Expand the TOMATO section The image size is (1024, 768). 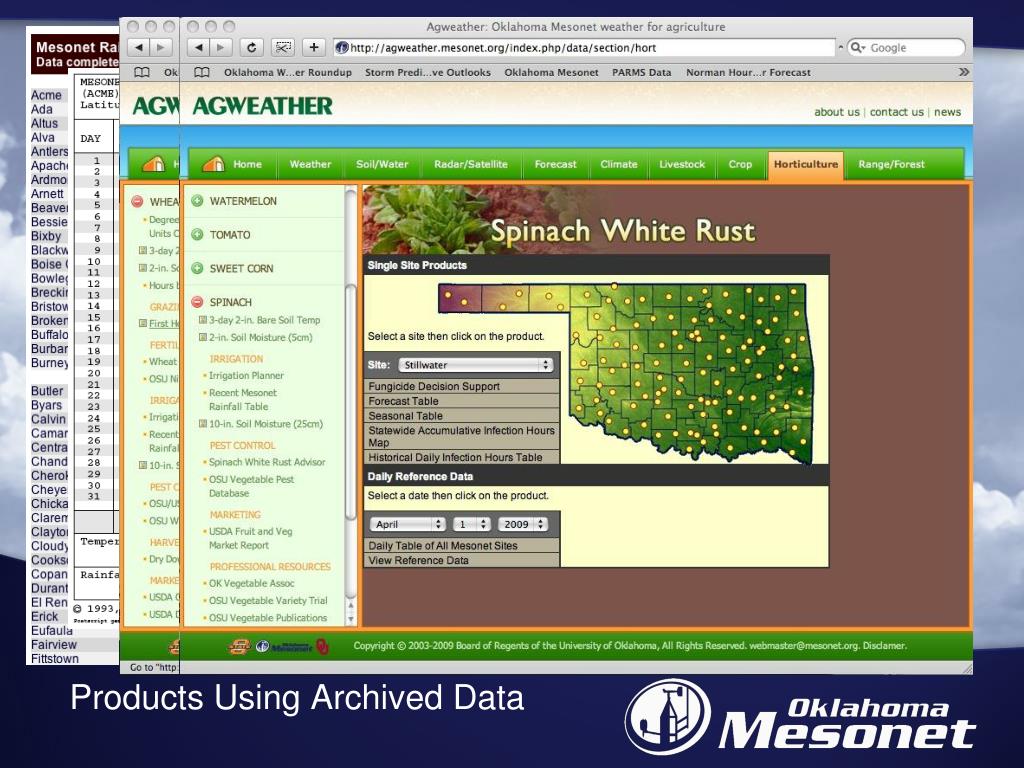[230, 234]
